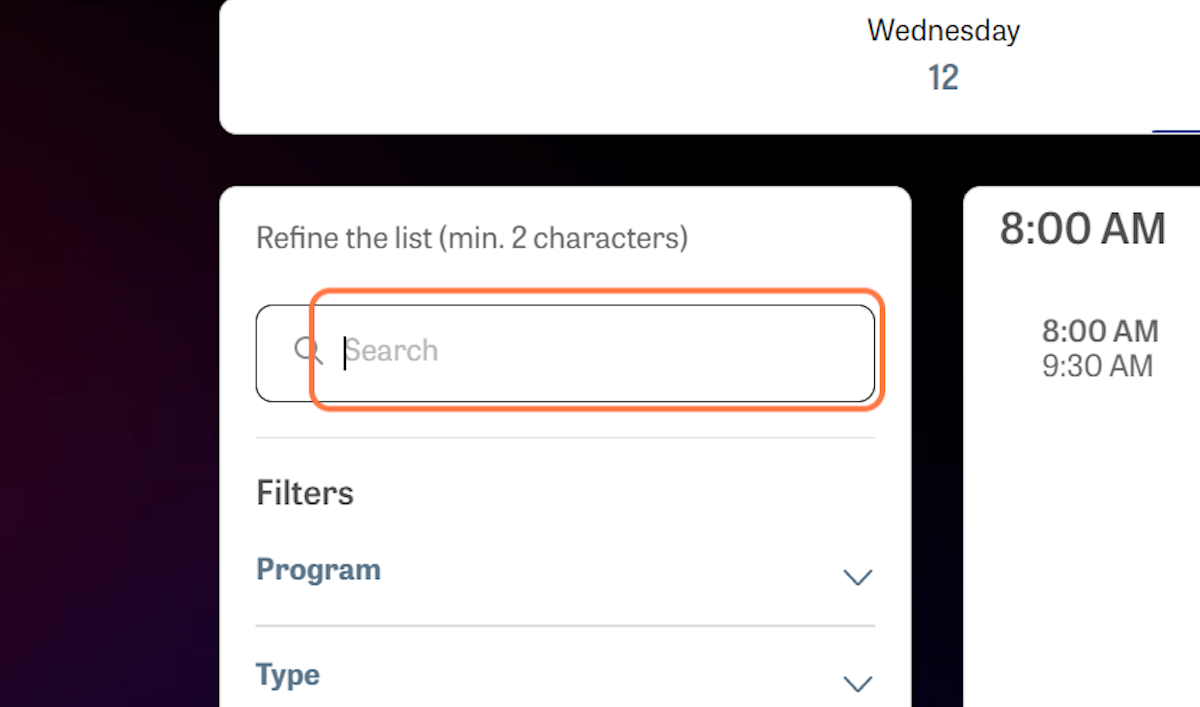The image size is (1200, 707).
Task: Click the Program label text
Action: click(x=318, y=569)
